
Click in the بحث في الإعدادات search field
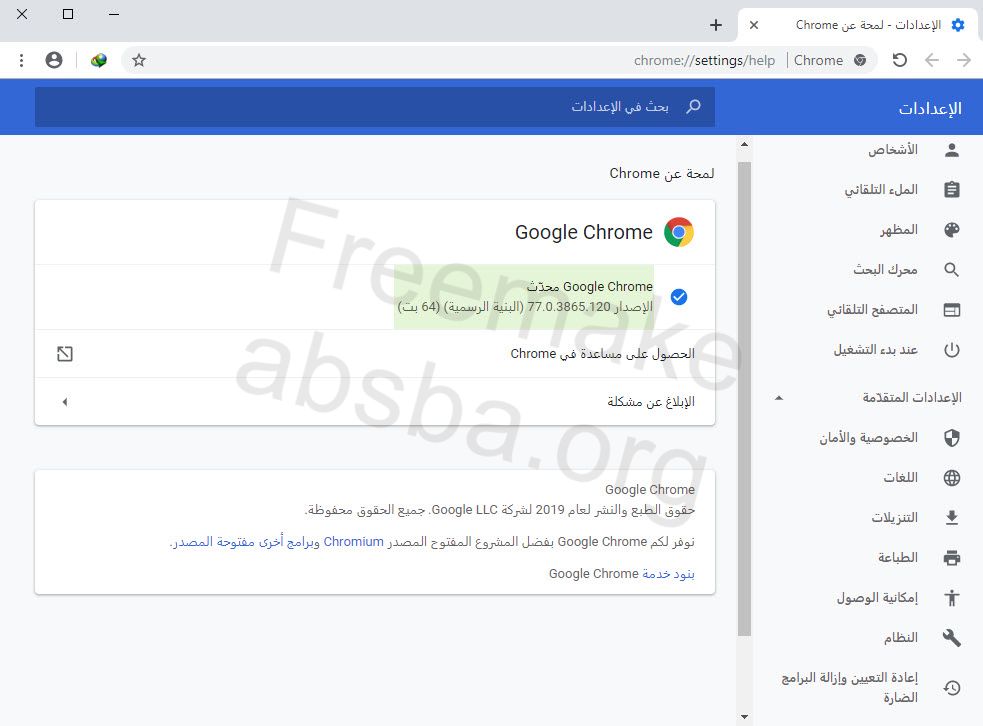(x=375, y=107)
